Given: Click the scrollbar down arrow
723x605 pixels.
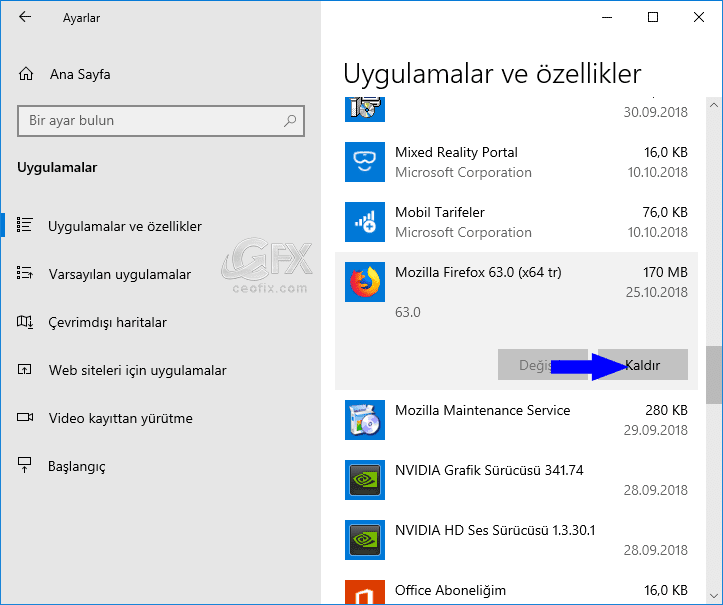Looking at the screenshot, I should [x=714, y=595].
